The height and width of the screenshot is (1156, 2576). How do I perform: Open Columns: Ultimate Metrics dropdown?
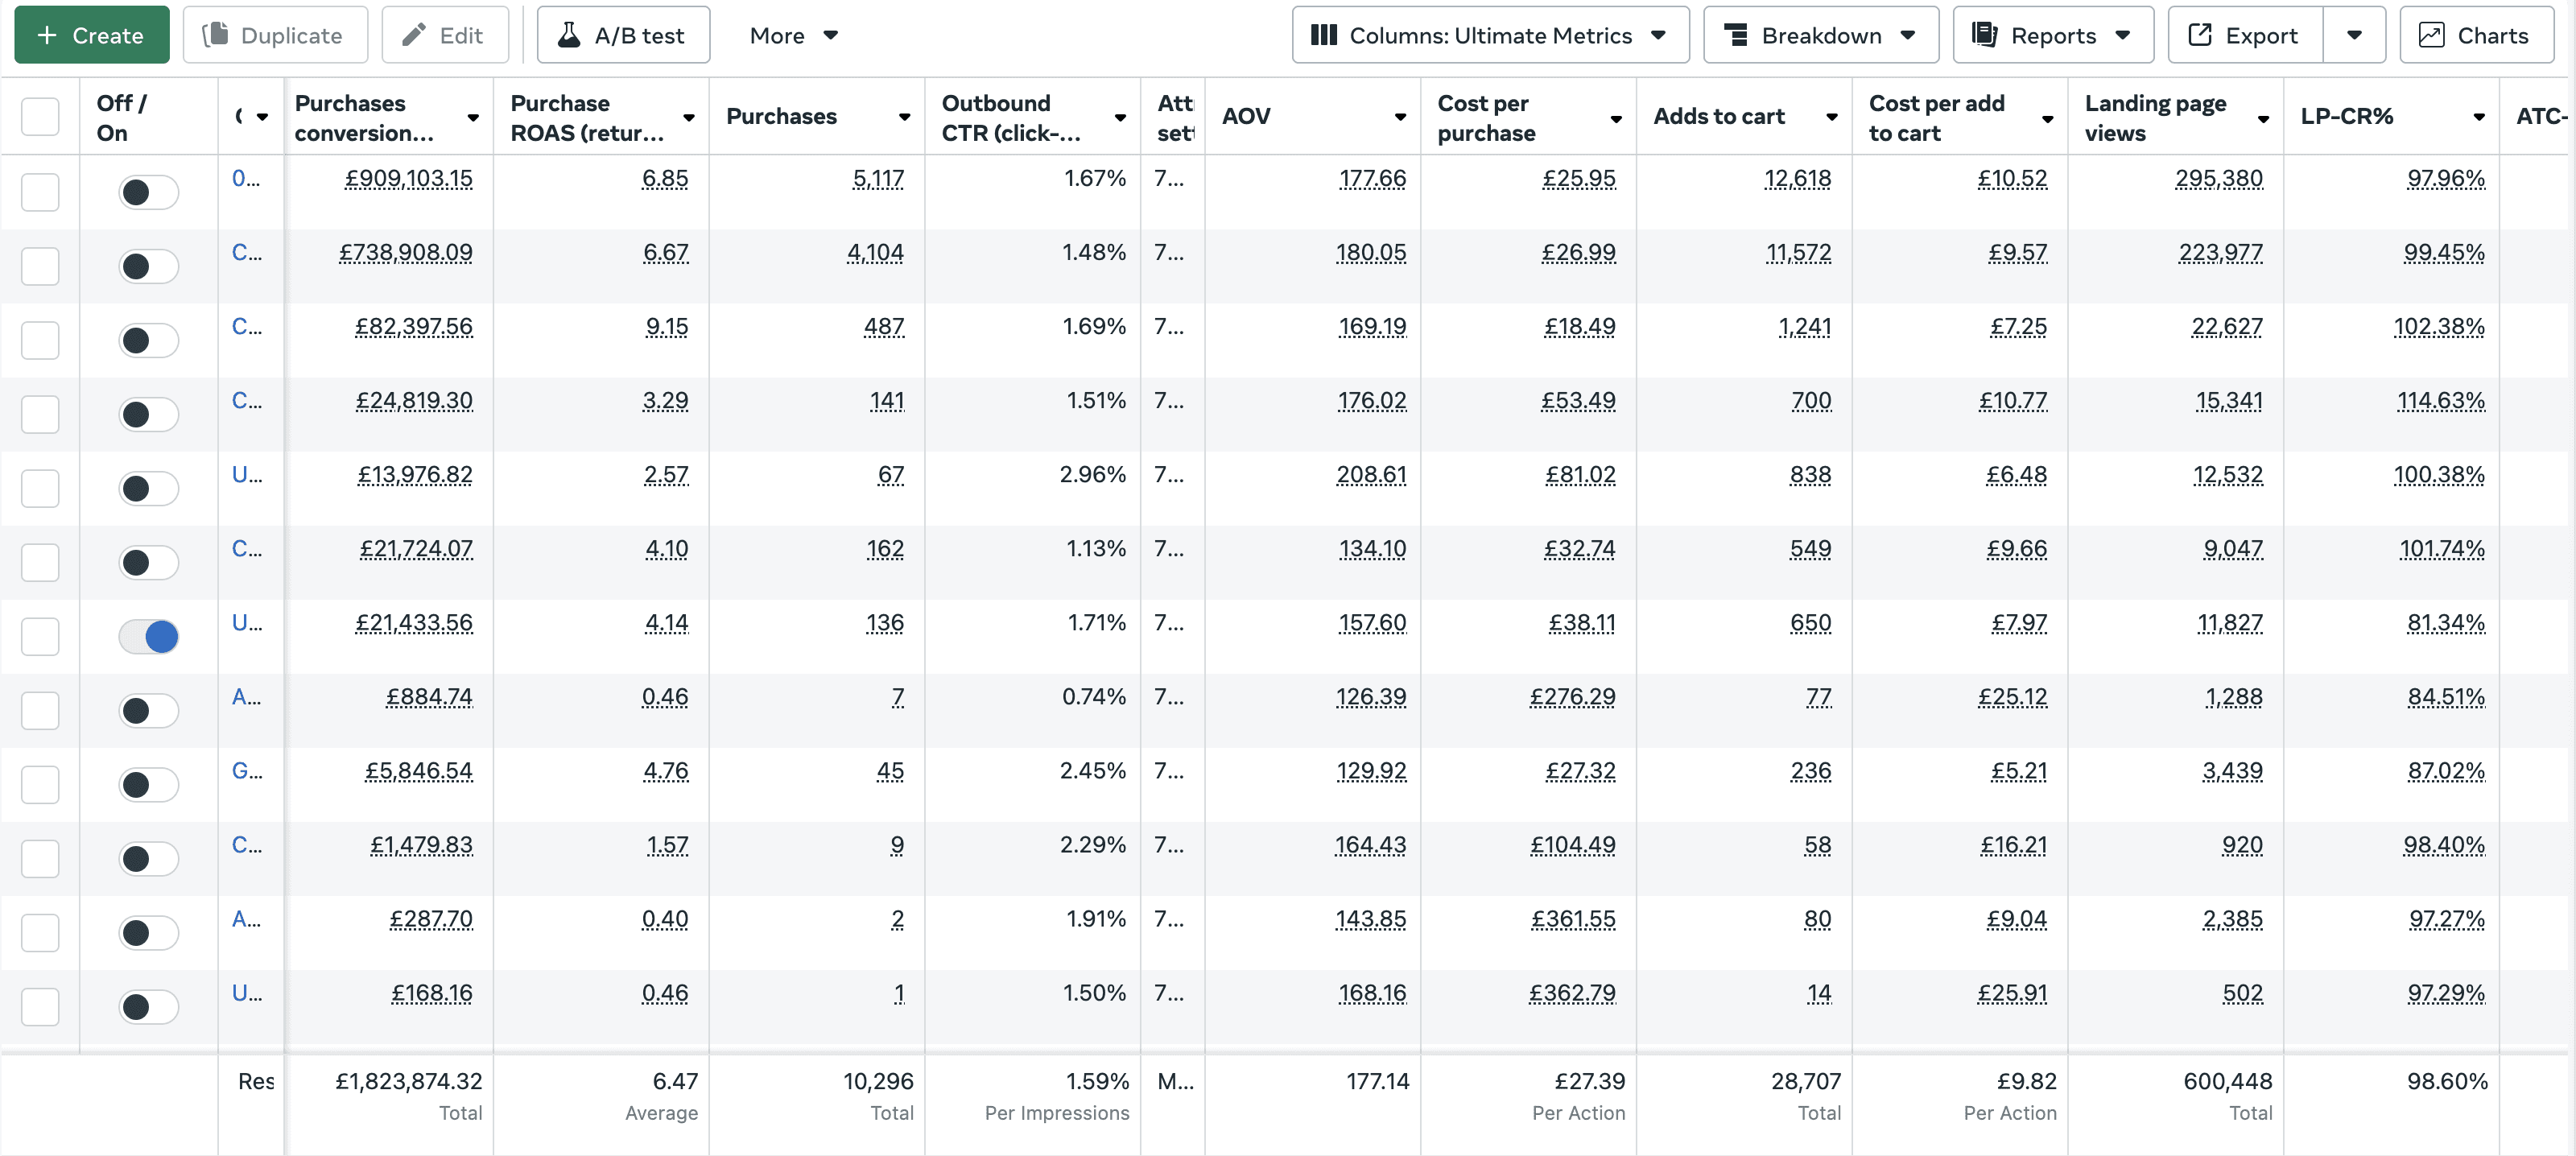1490,35
